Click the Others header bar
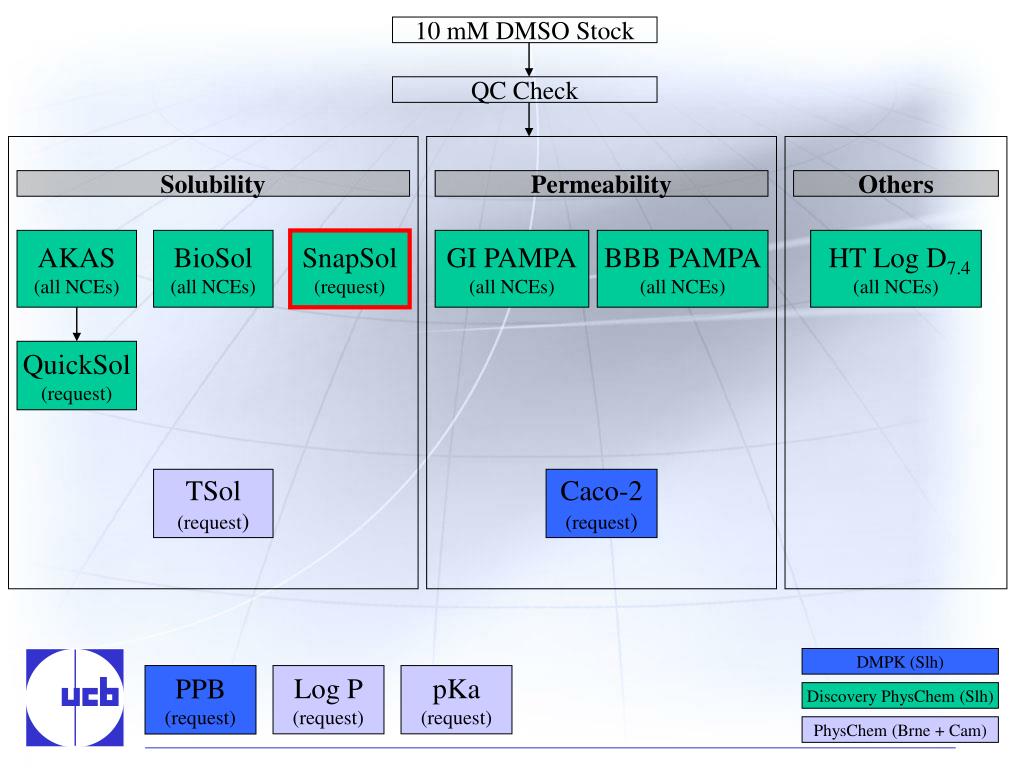This screenshot has width=1024, height=768. tap(896, 184)
